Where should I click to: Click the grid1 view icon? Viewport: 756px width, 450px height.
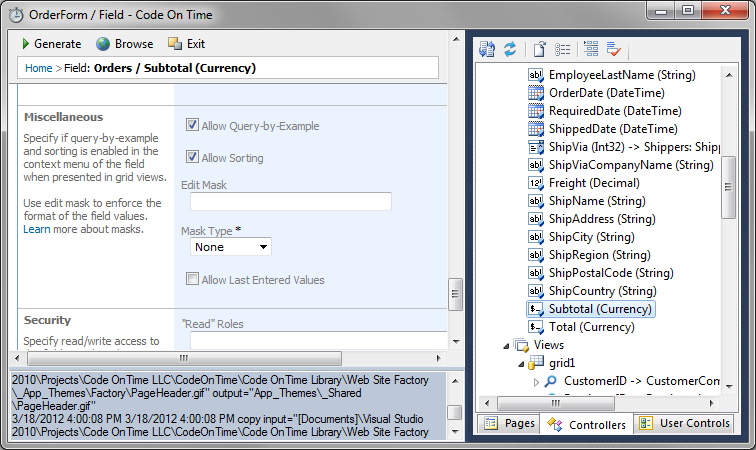click(536, 363)
